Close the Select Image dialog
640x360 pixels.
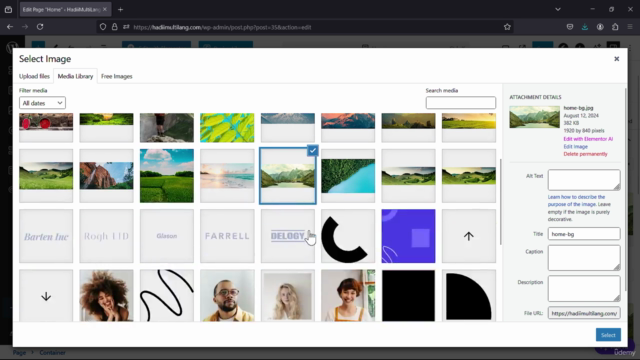point(616,59)
